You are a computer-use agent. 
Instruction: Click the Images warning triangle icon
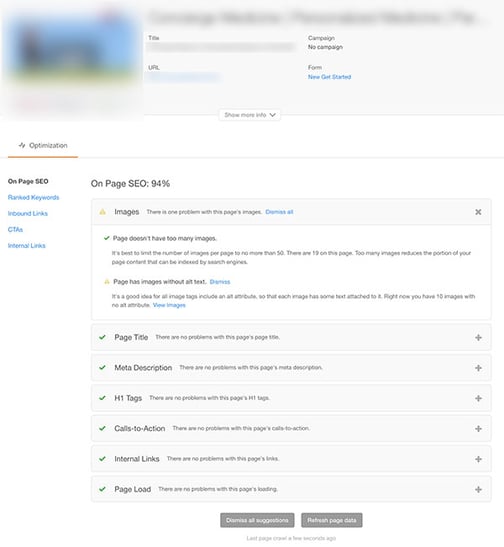point(103,212)
